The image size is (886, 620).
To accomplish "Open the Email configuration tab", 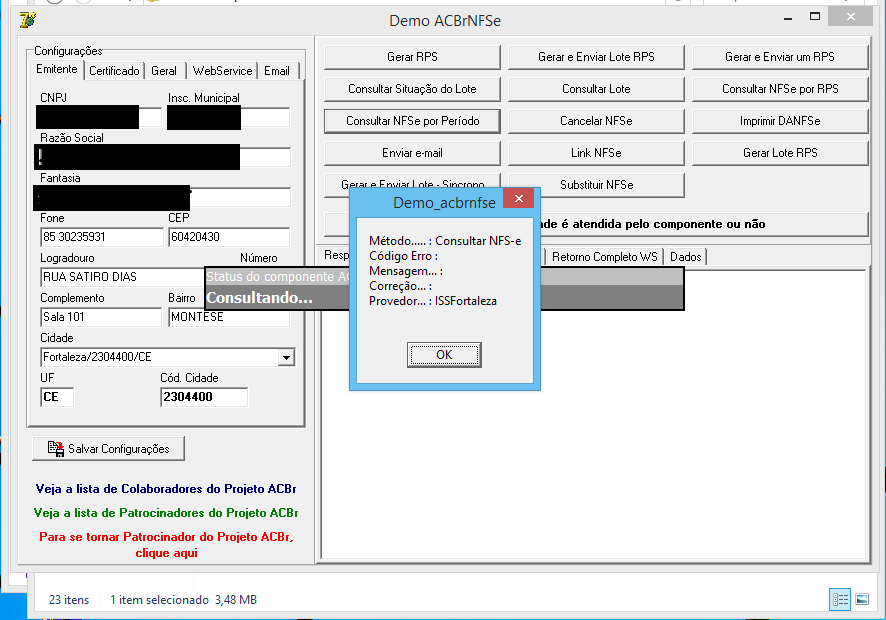I will coord(277,71).
